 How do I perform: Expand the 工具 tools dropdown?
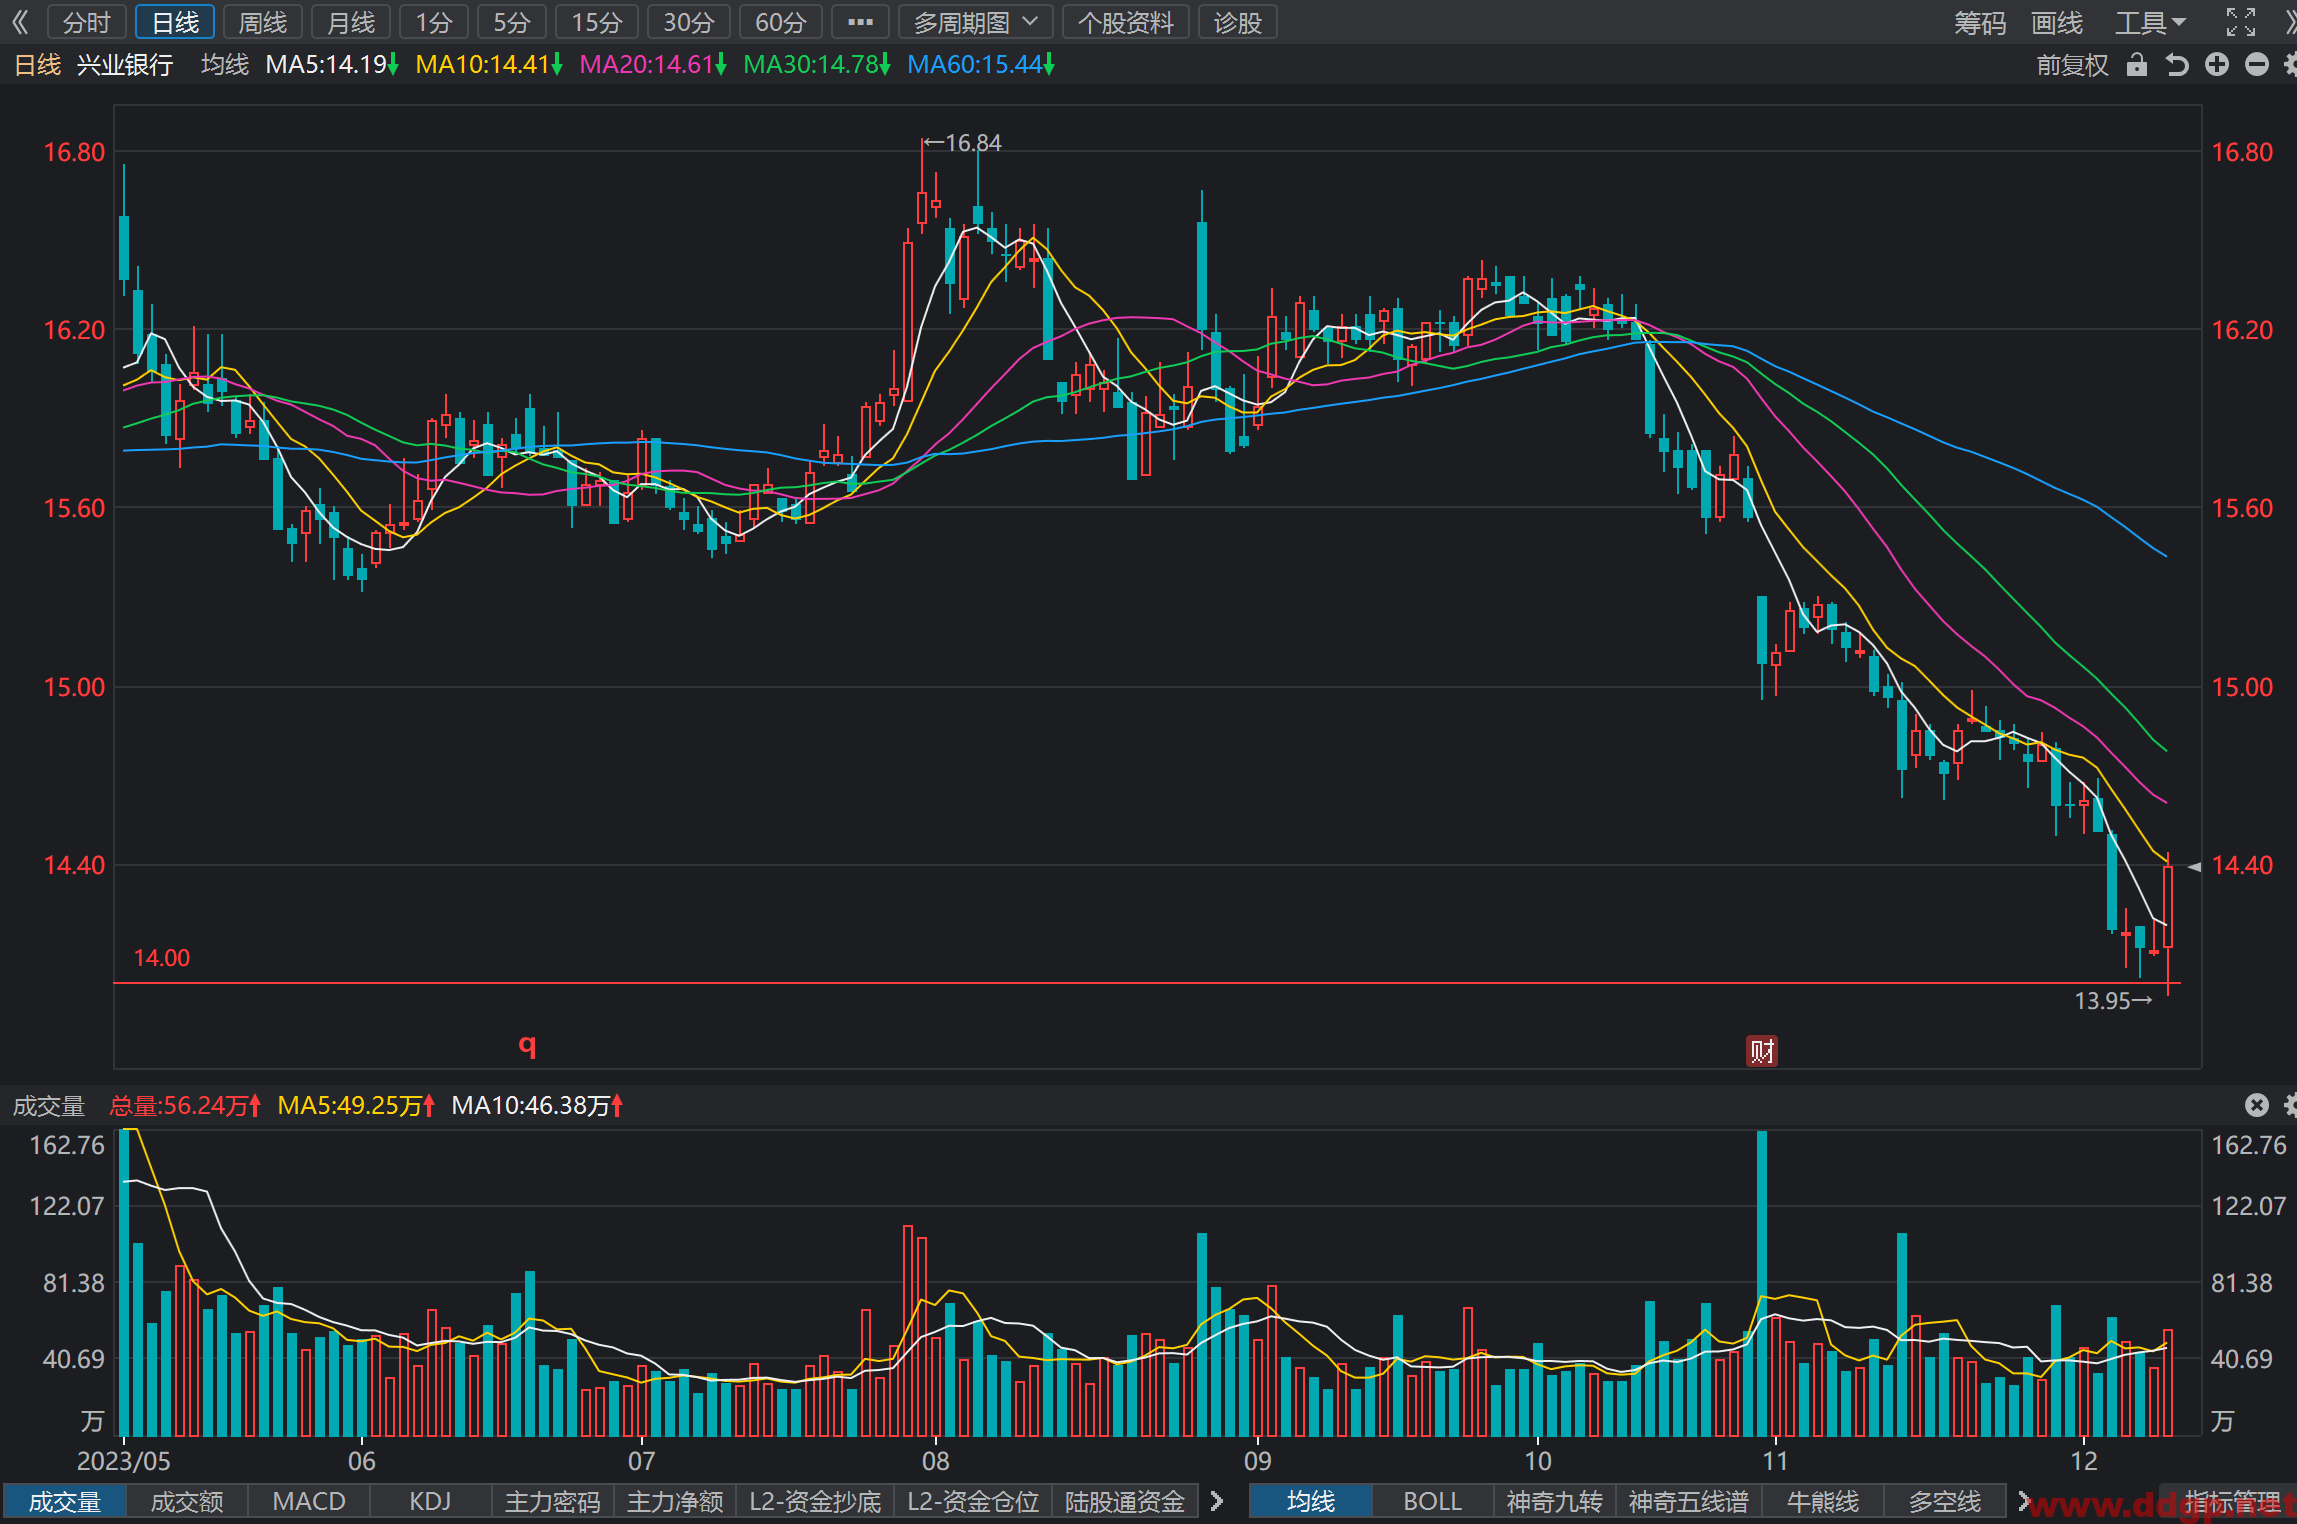tap(2150, 22)
